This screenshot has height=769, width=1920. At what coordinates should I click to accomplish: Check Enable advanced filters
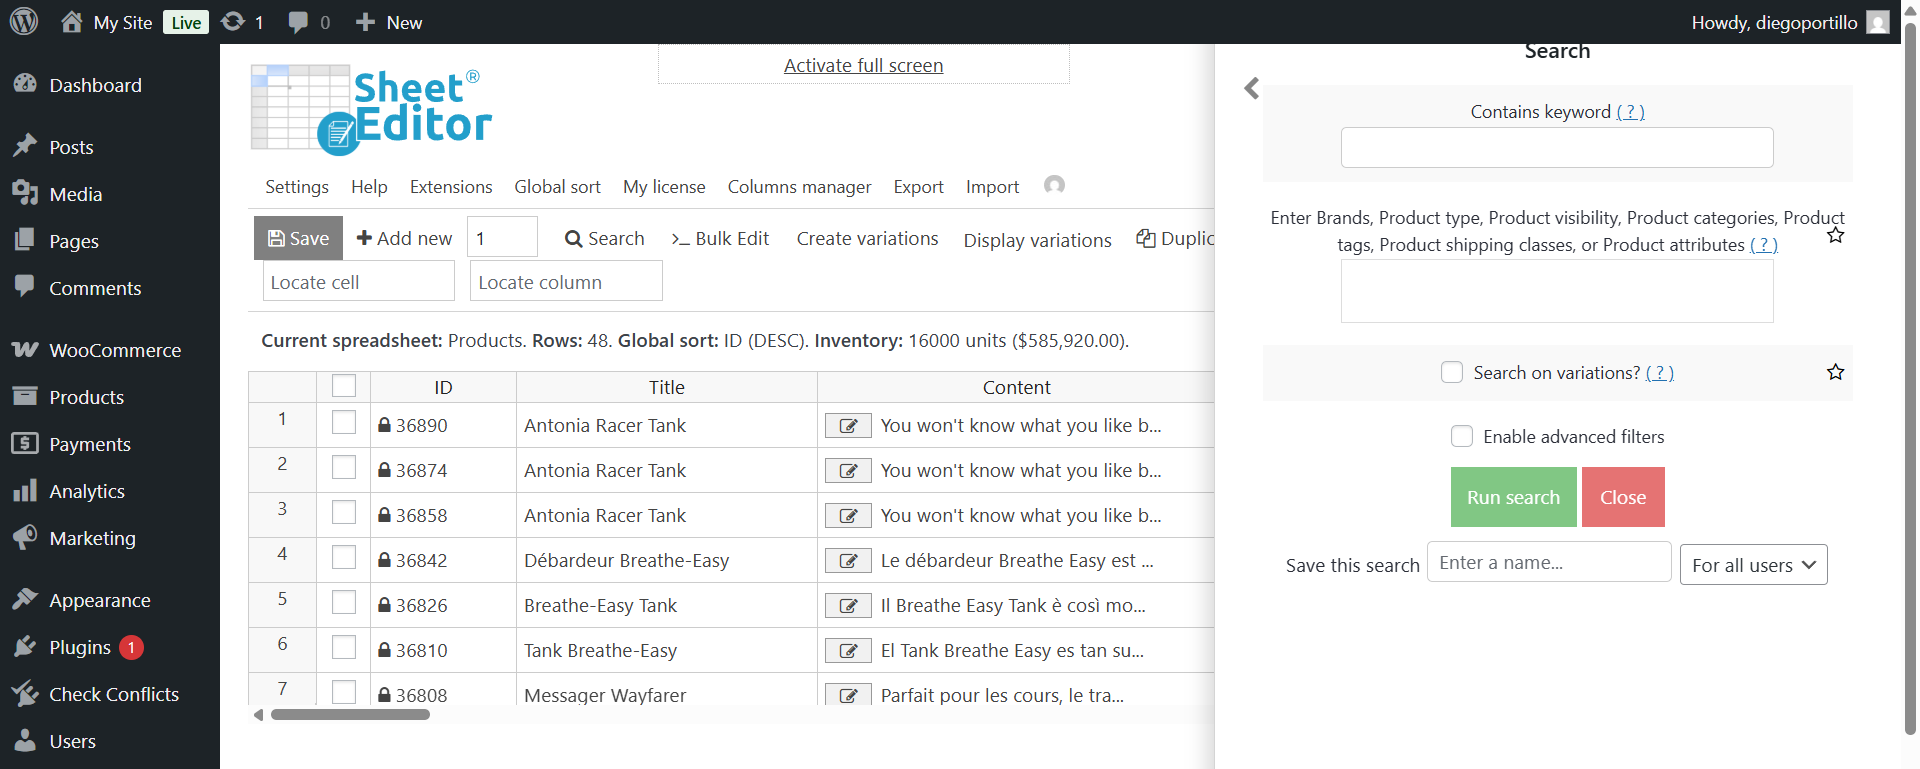(1461, 436)
